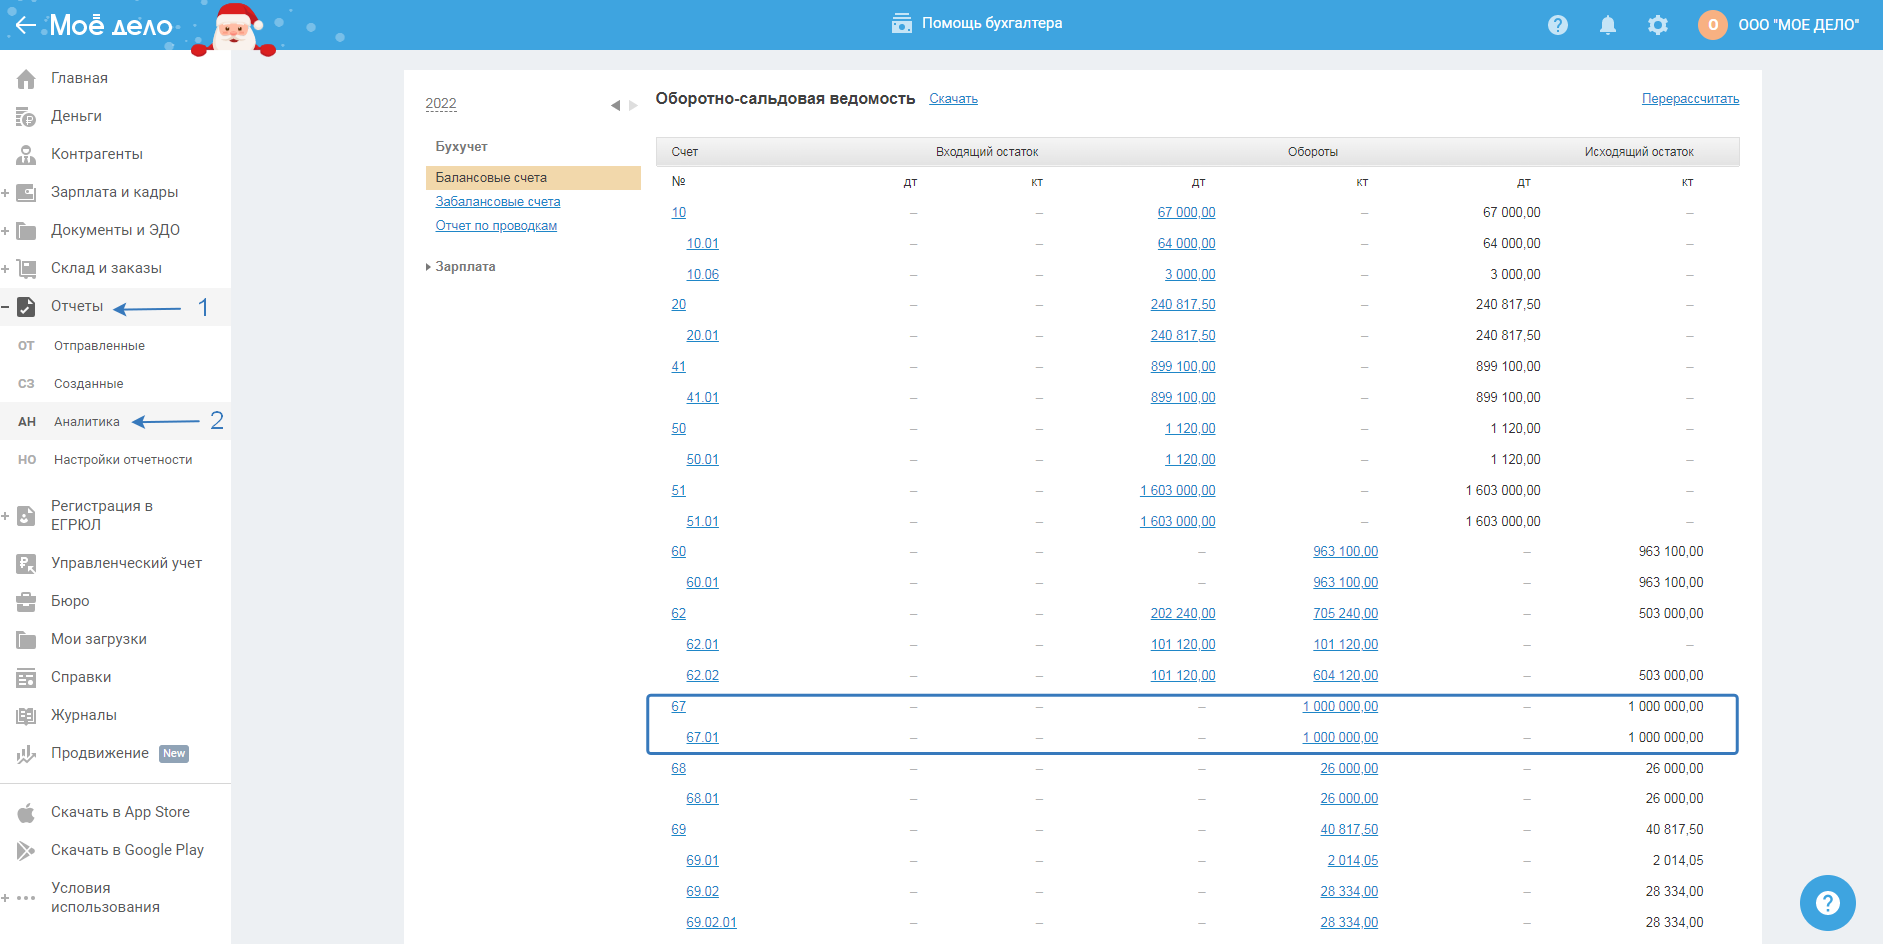Click the help question mark in header
This screenshot has width=1883, height=944.
tap(1557, 25)
